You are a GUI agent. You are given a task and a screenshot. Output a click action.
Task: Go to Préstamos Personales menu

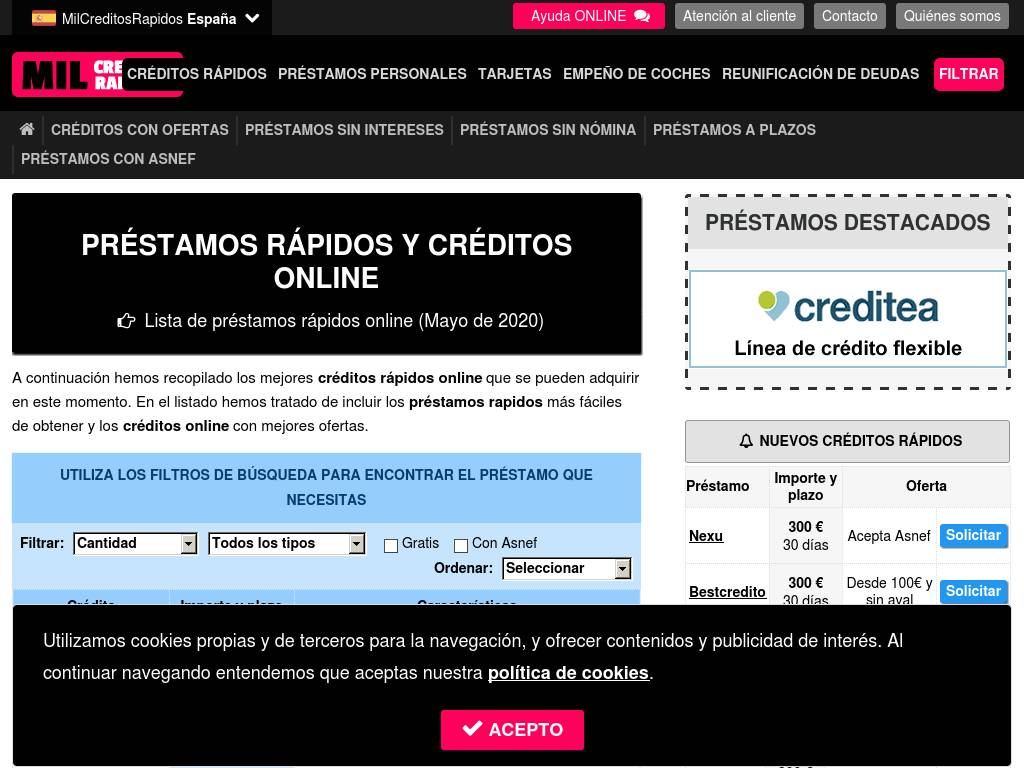pos(372,74)
